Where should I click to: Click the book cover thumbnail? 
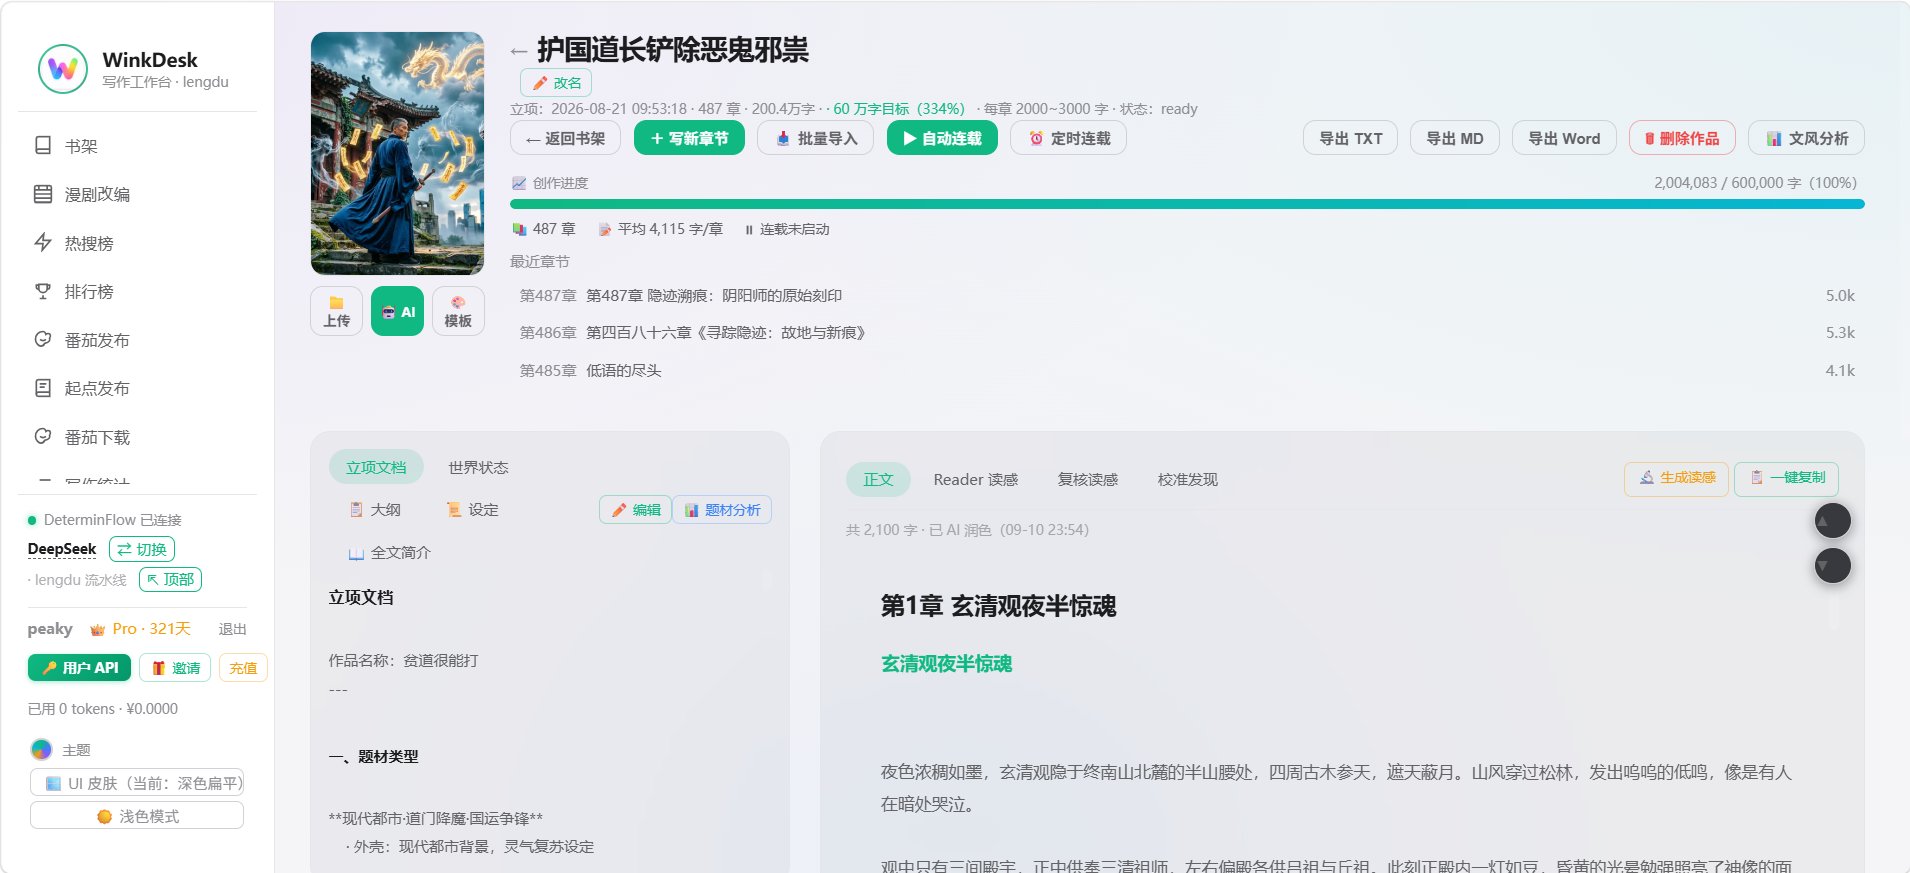pyautogui.click(x=397, y=153)
